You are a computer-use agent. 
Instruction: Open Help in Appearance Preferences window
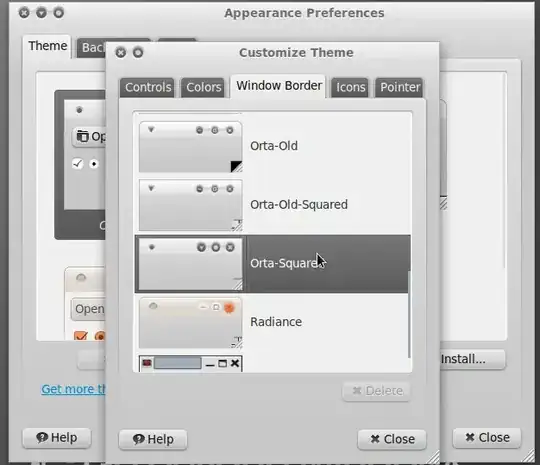[x=57, y=438]
